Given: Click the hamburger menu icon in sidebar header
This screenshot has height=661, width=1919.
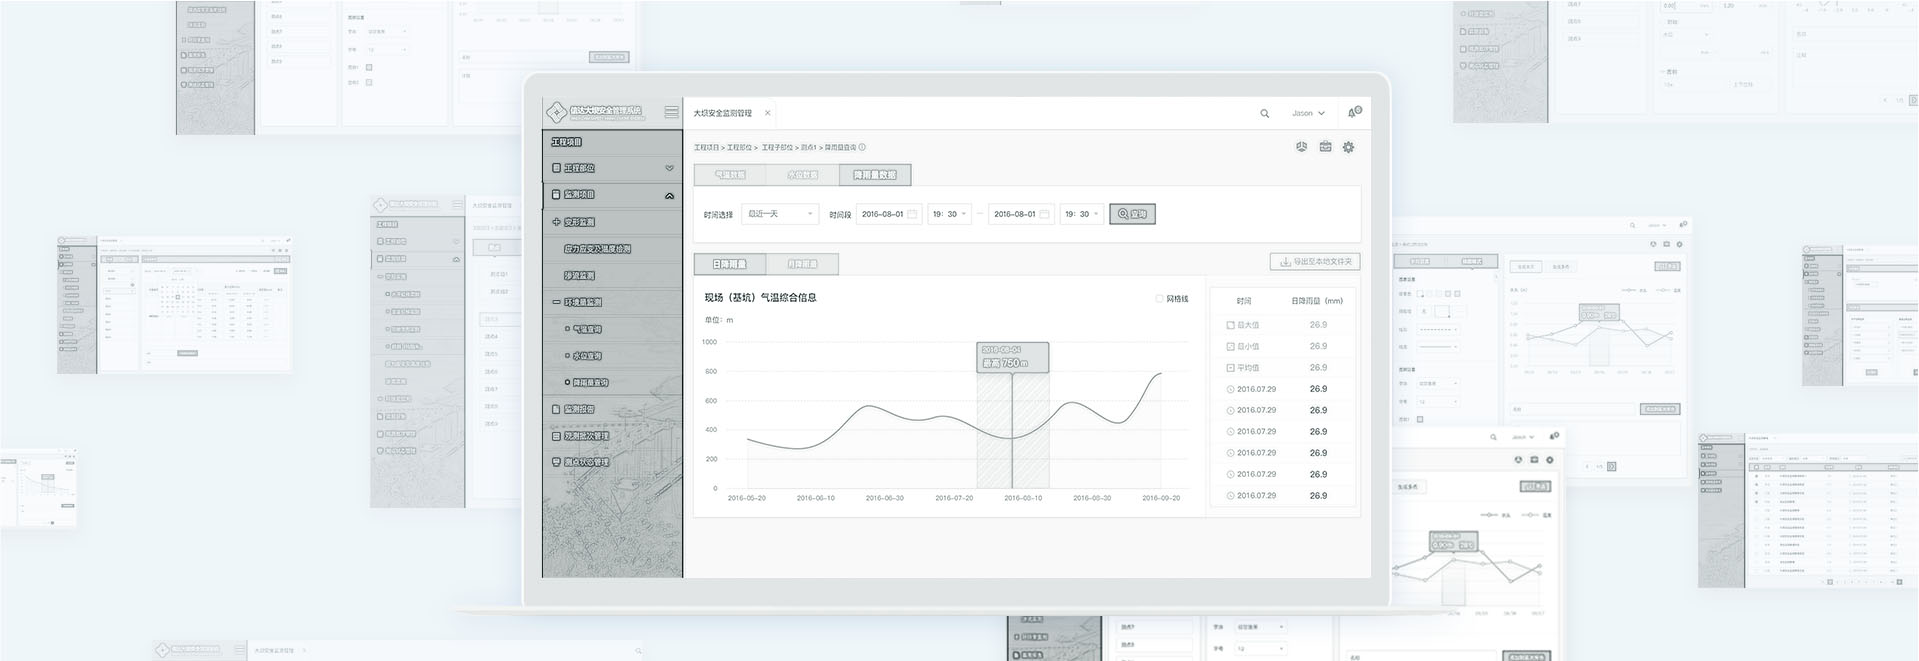Looking at the screenshot, I should point(671,112).
